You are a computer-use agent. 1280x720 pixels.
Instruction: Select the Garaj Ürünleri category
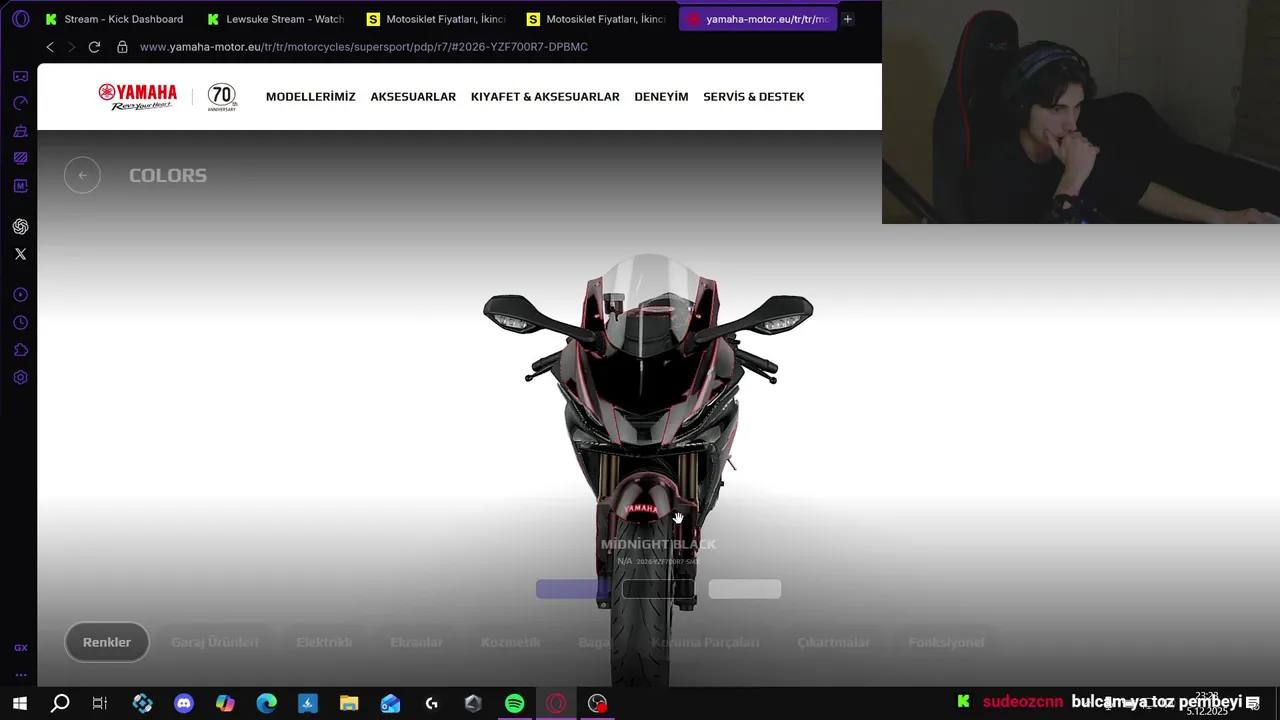[x=215, y=642]
